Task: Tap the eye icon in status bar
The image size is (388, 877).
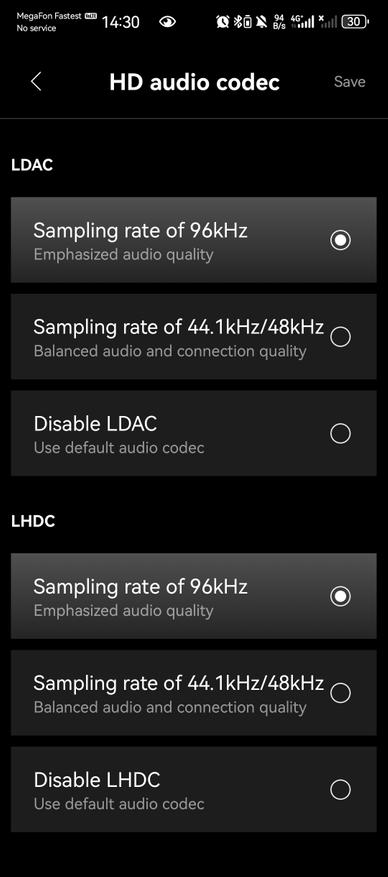Action: coord(167,22)
